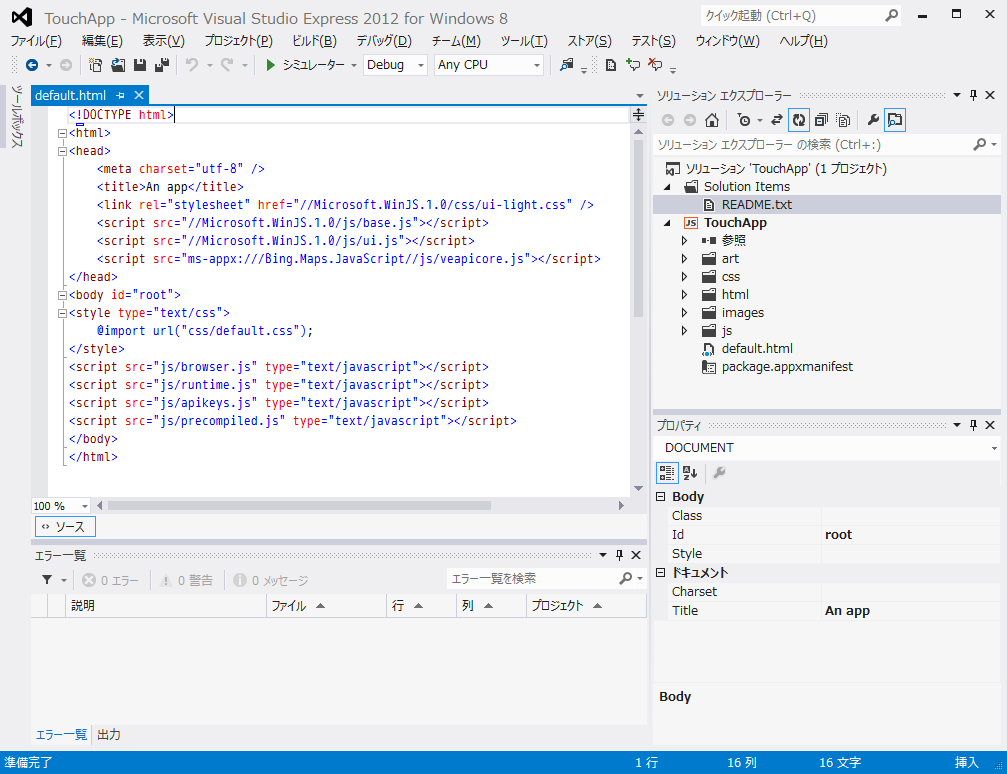1007x774 pixels.
Task: Click the Navigate Backward arrow in main toolbar
Action: (31, 65)
